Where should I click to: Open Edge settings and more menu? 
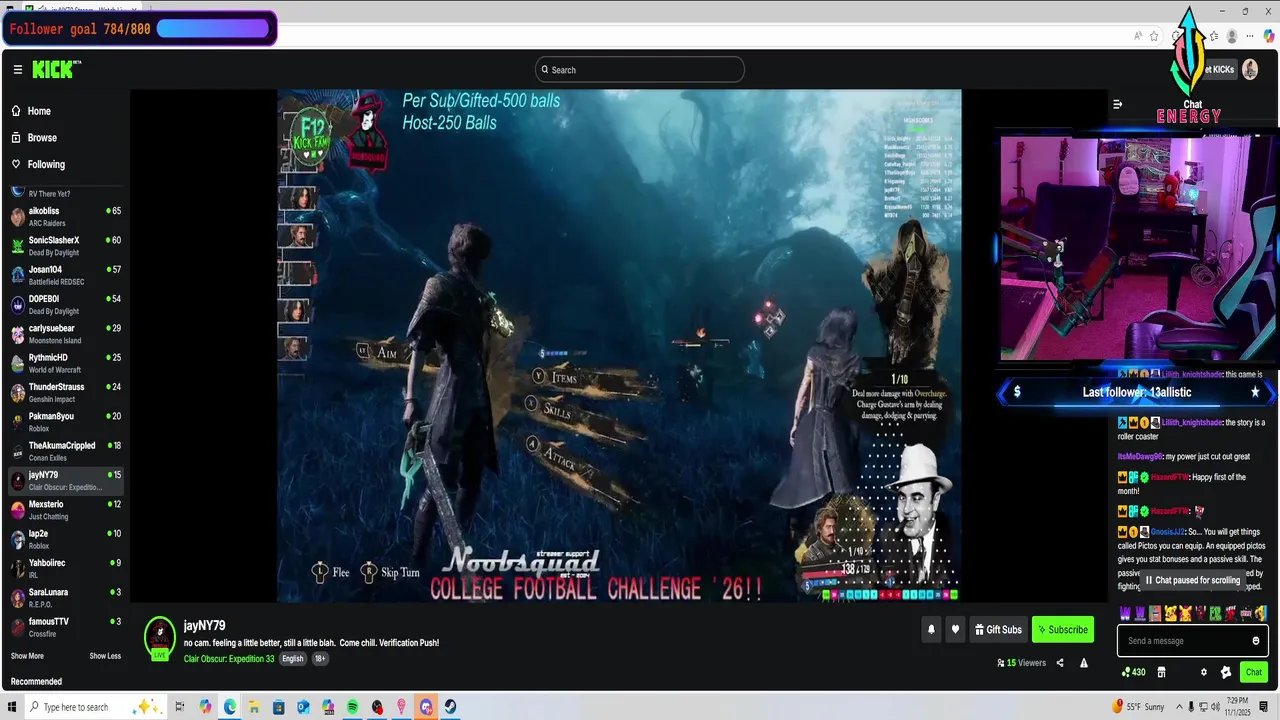pos(1250,36)
